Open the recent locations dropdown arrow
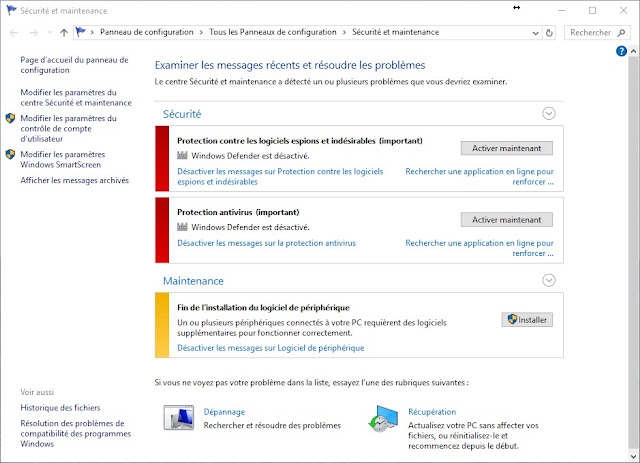 pyautogui.click(x=50, y=33)
